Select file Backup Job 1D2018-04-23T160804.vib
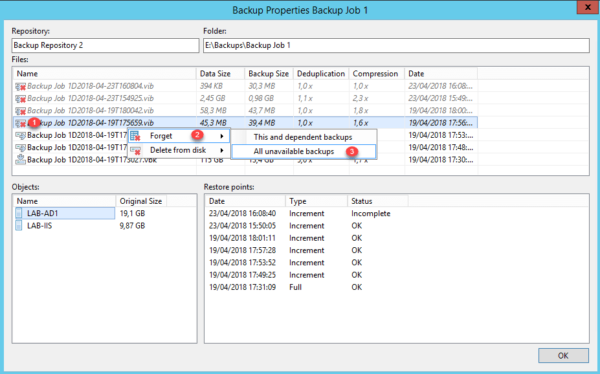The width and height of the screenshot is (600, 374). click(90, 86)
